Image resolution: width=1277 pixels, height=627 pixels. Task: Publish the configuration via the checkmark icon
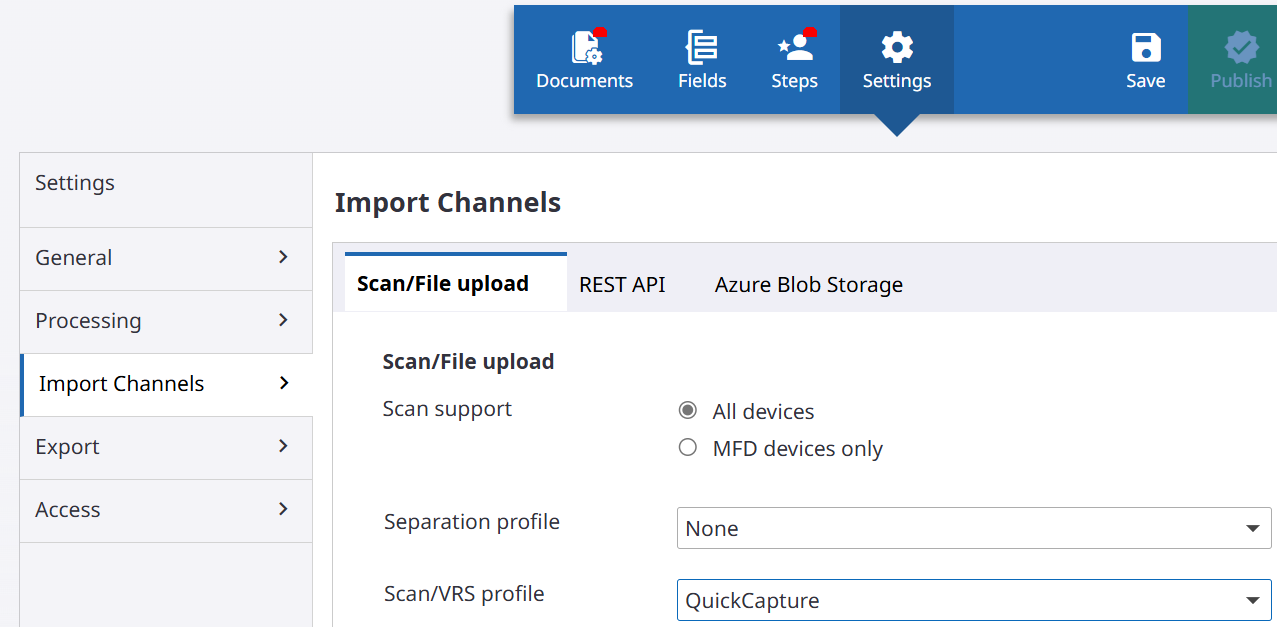tap(1242, 47)
